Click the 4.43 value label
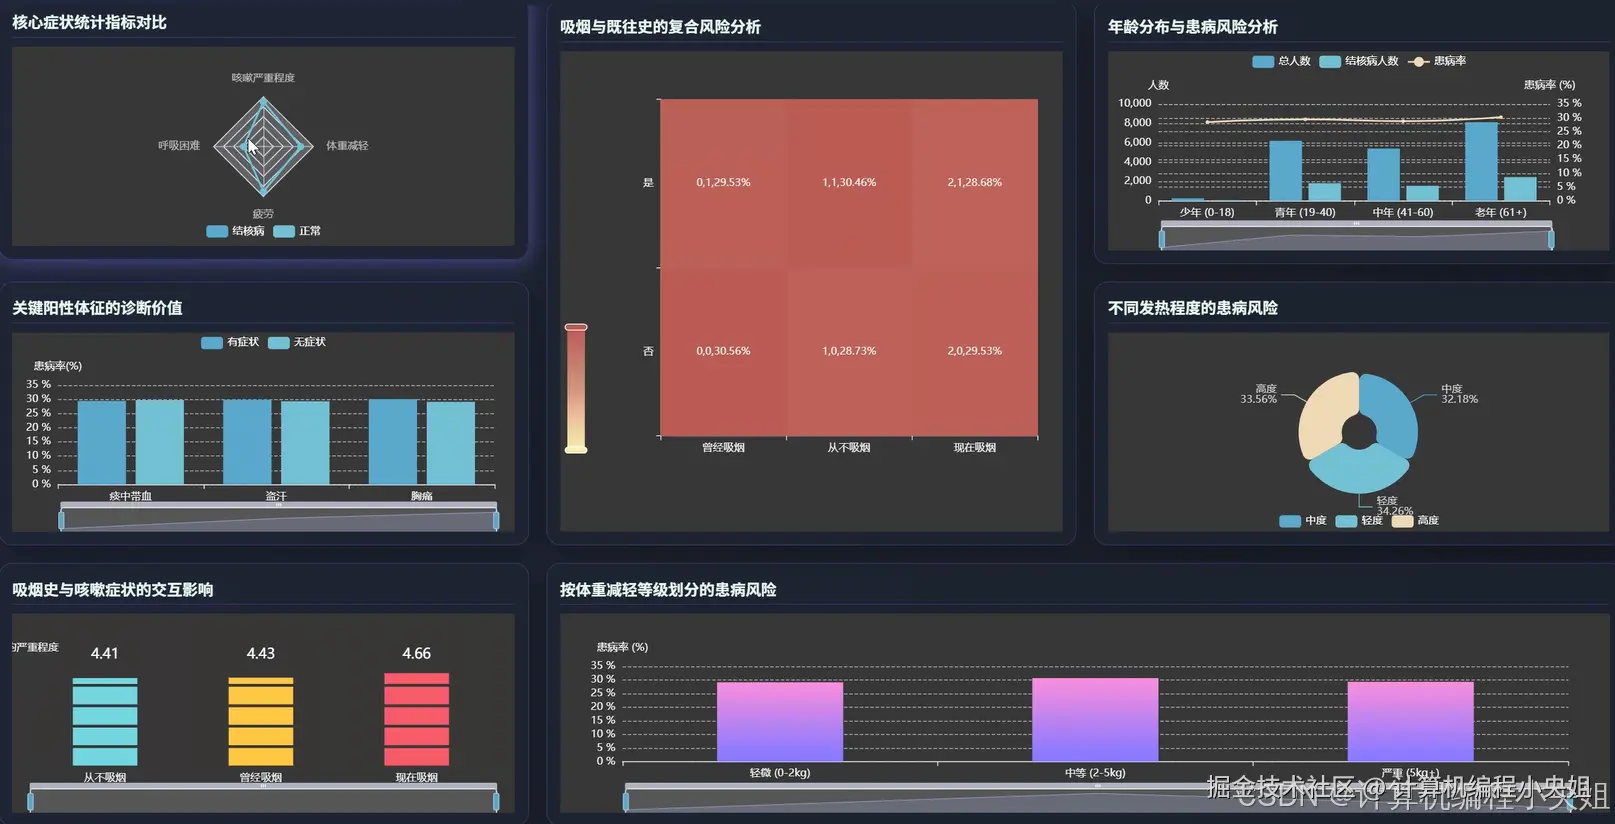 (261, 653)
